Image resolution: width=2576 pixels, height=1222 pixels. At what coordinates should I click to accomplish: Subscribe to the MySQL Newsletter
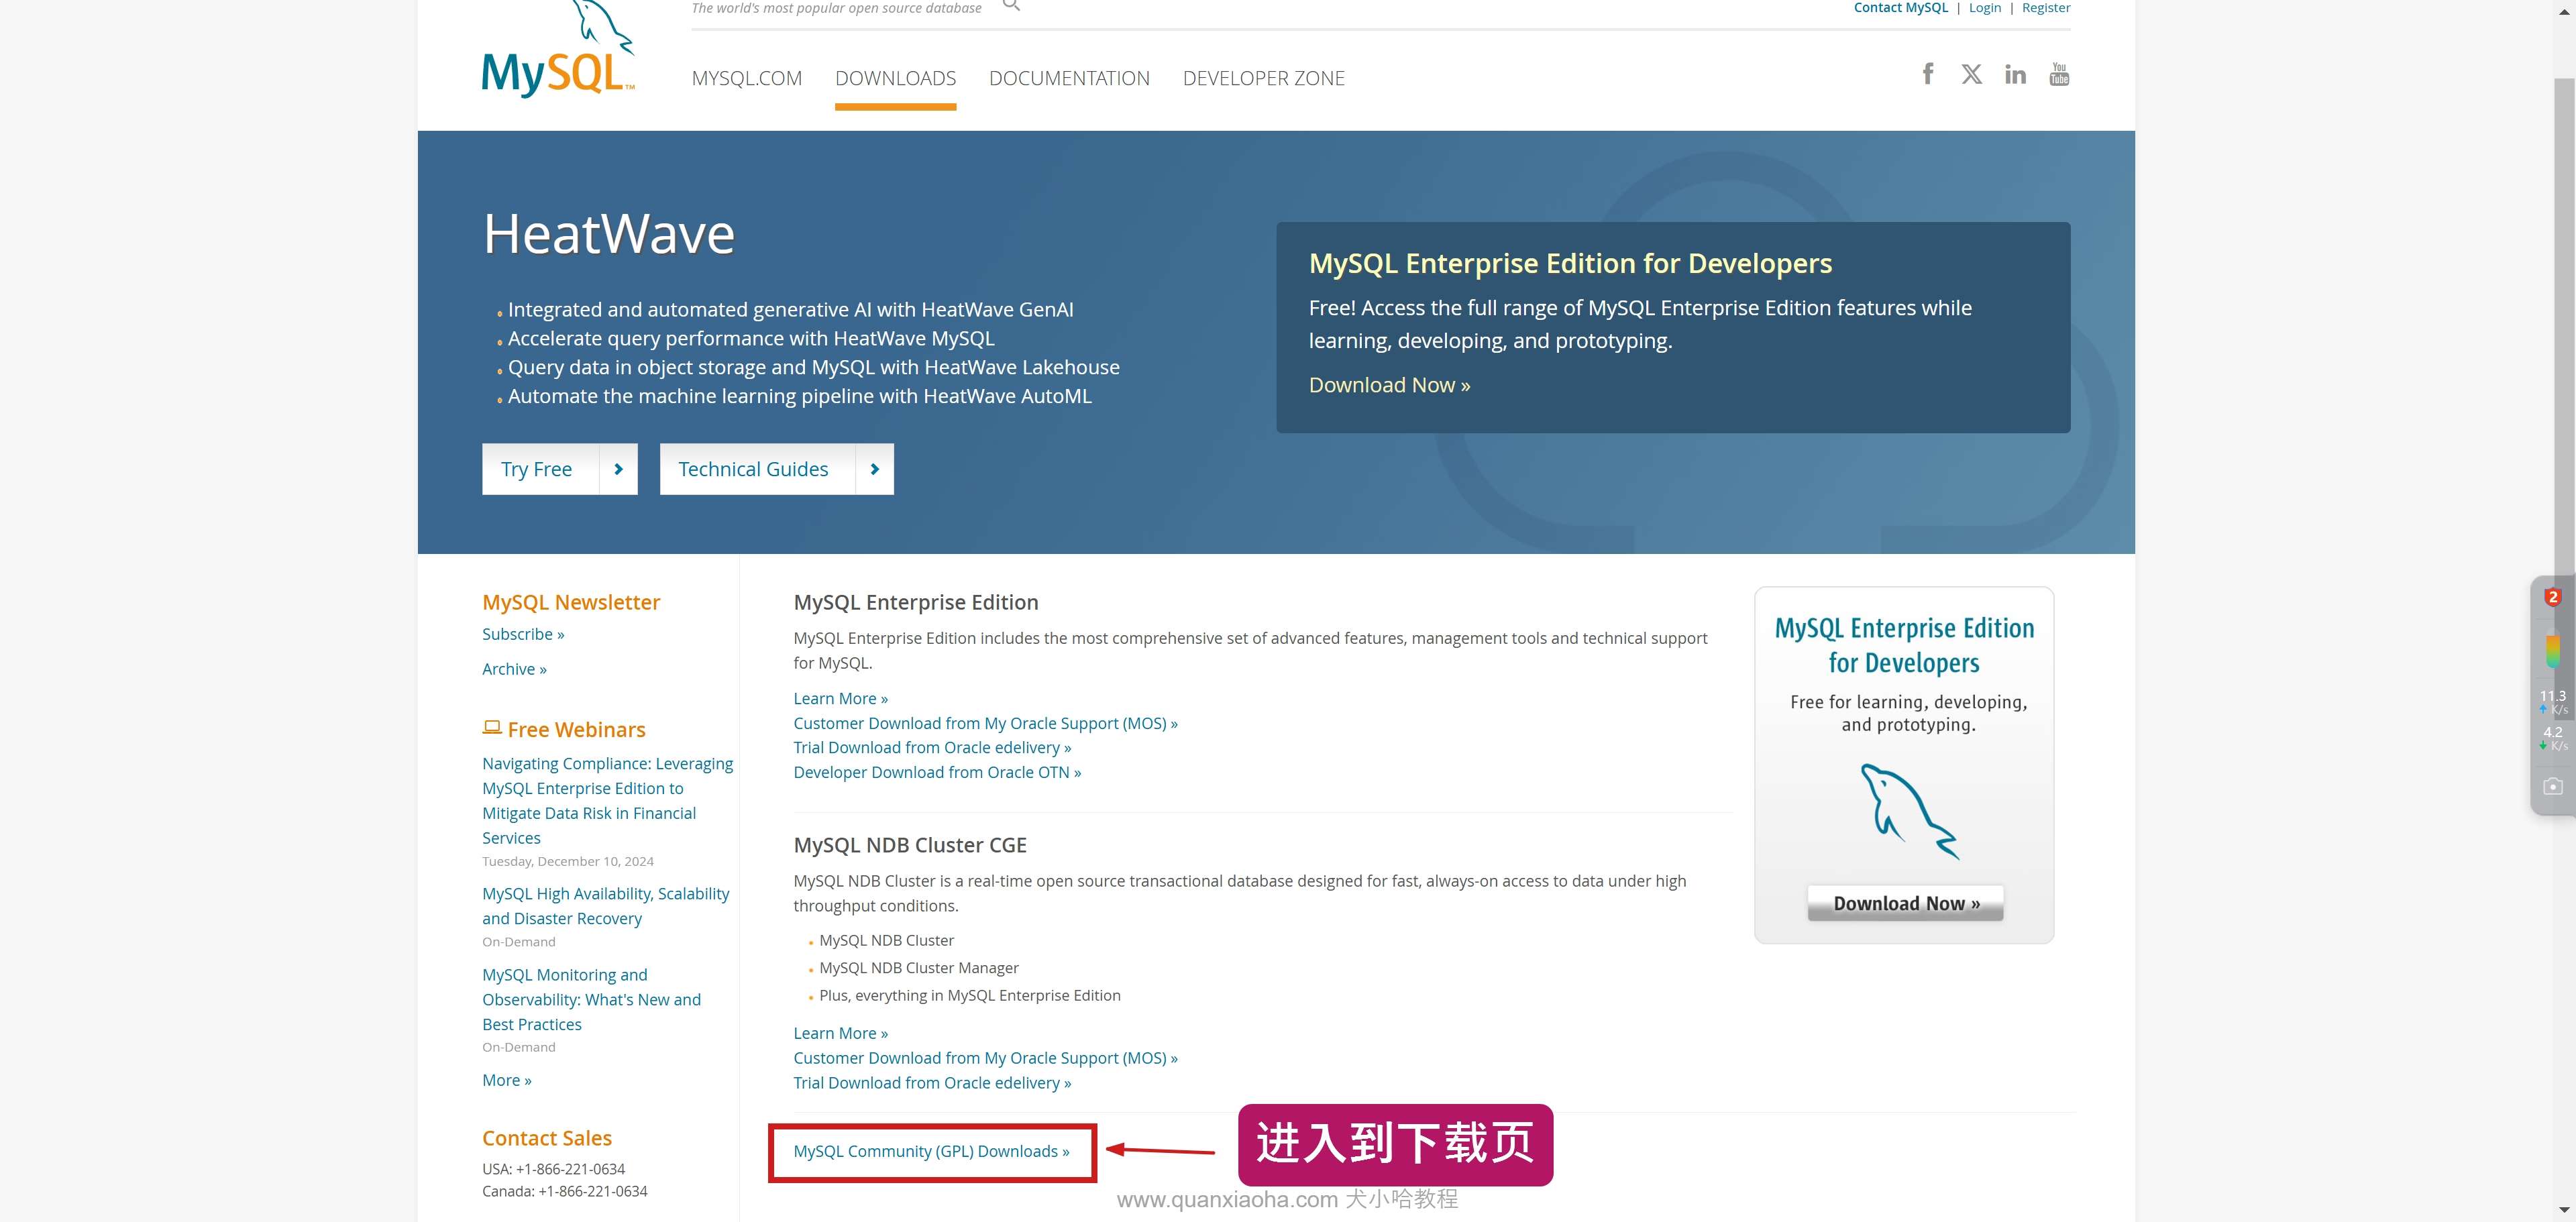[x=523, y=634]
